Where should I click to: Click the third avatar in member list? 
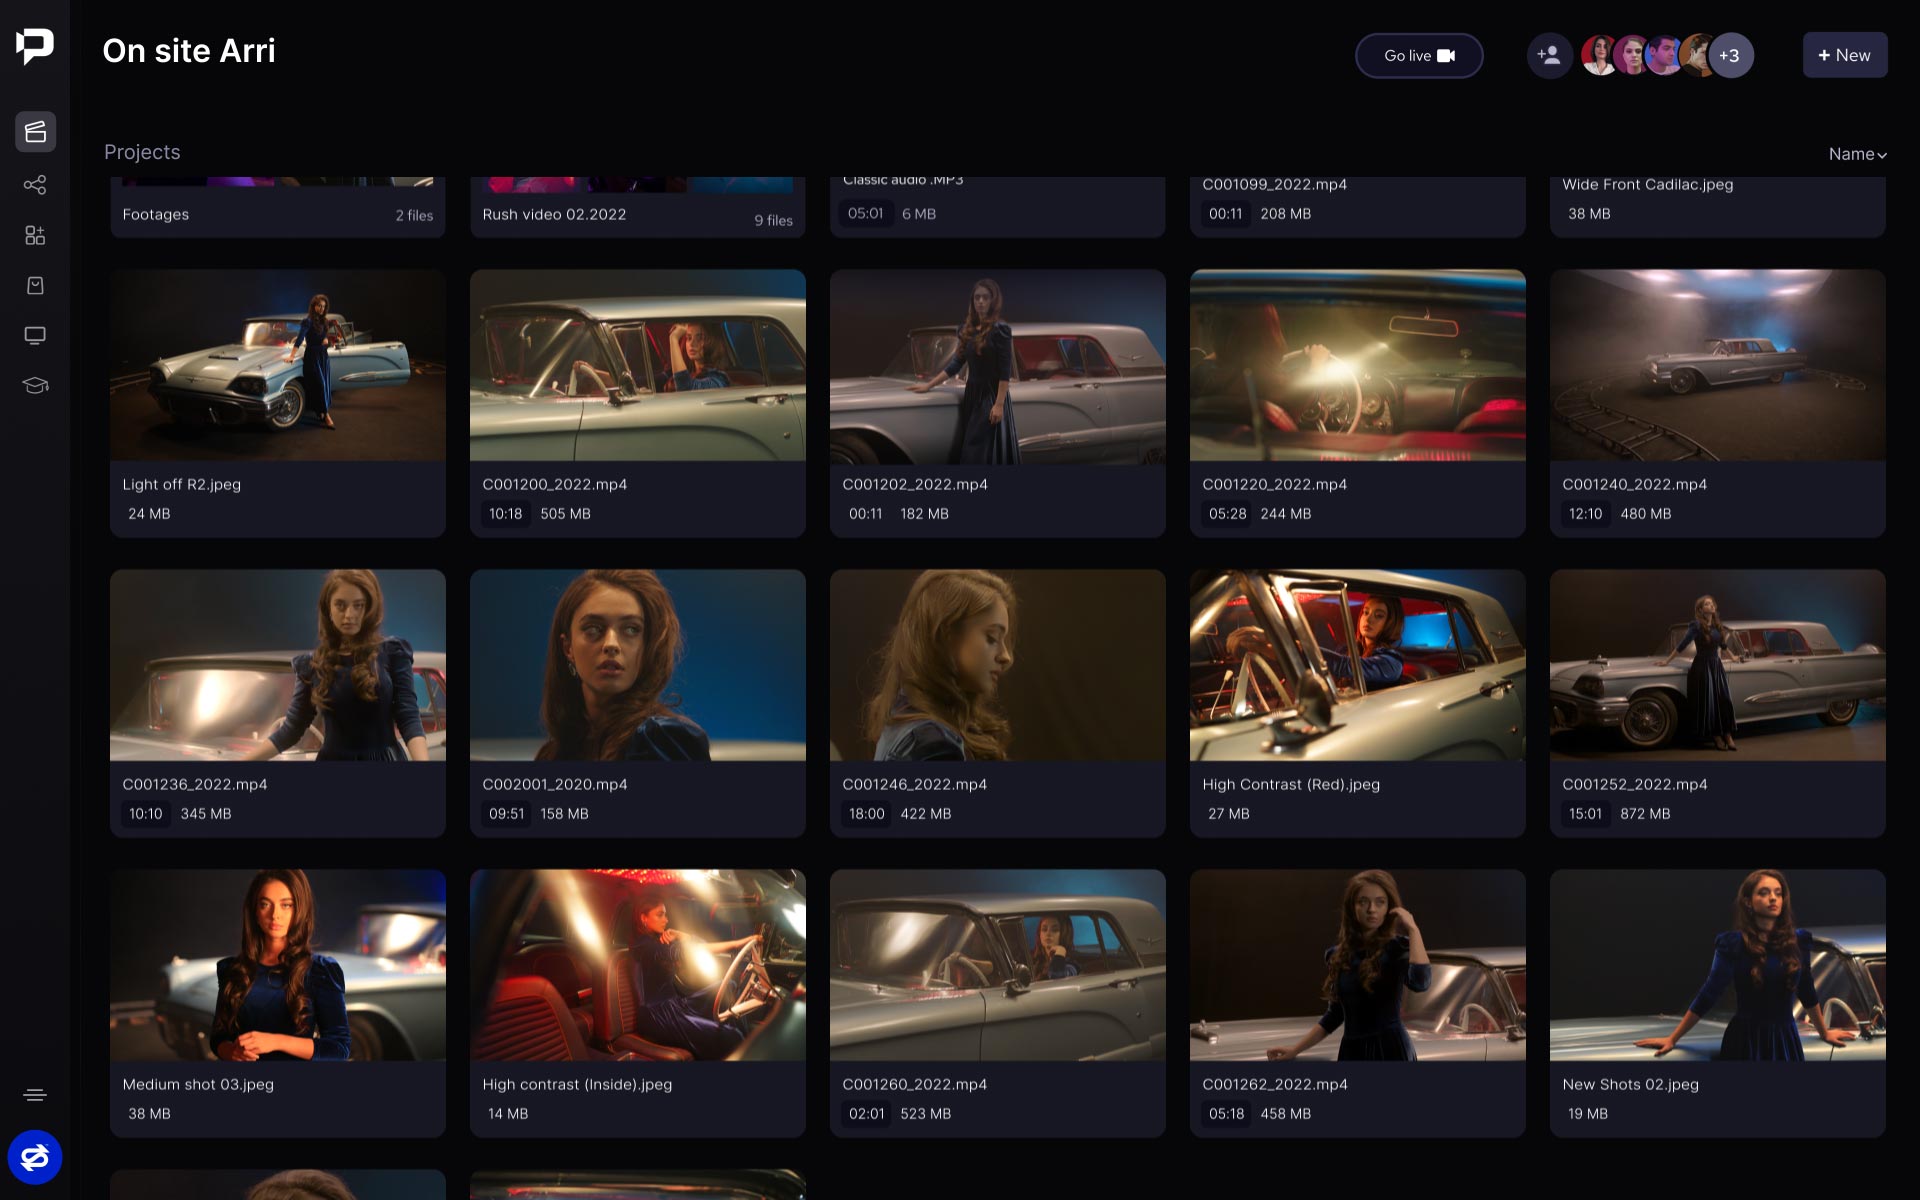point(1663,55)
